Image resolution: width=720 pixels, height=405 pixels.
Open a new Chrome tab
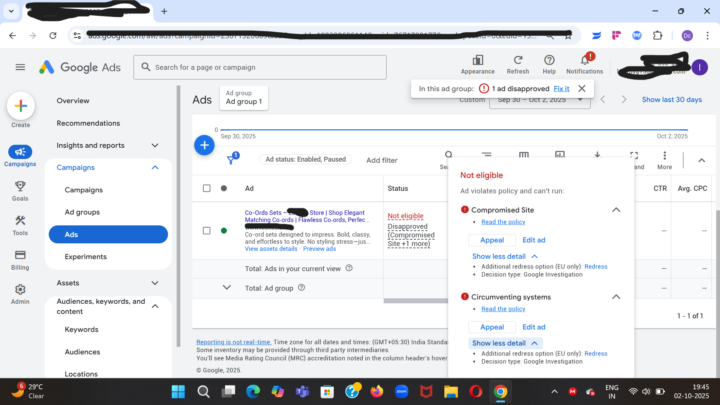(164, 11)
